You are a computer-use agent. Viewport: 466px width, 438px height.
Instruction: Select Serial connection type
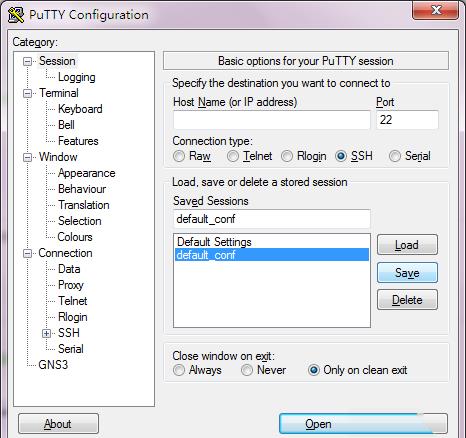(x=395, y=156)
